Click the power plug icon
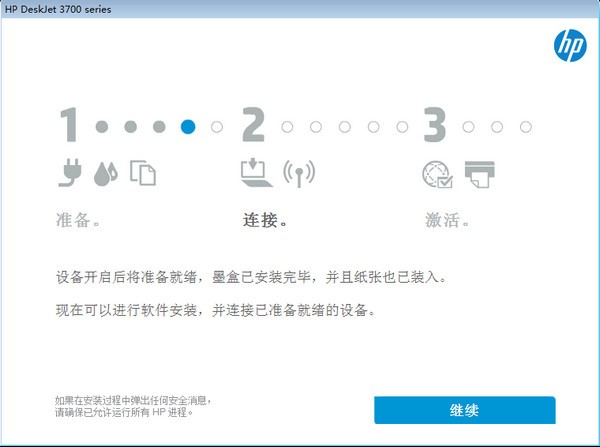The image size is (600, 447). (70, 173)
